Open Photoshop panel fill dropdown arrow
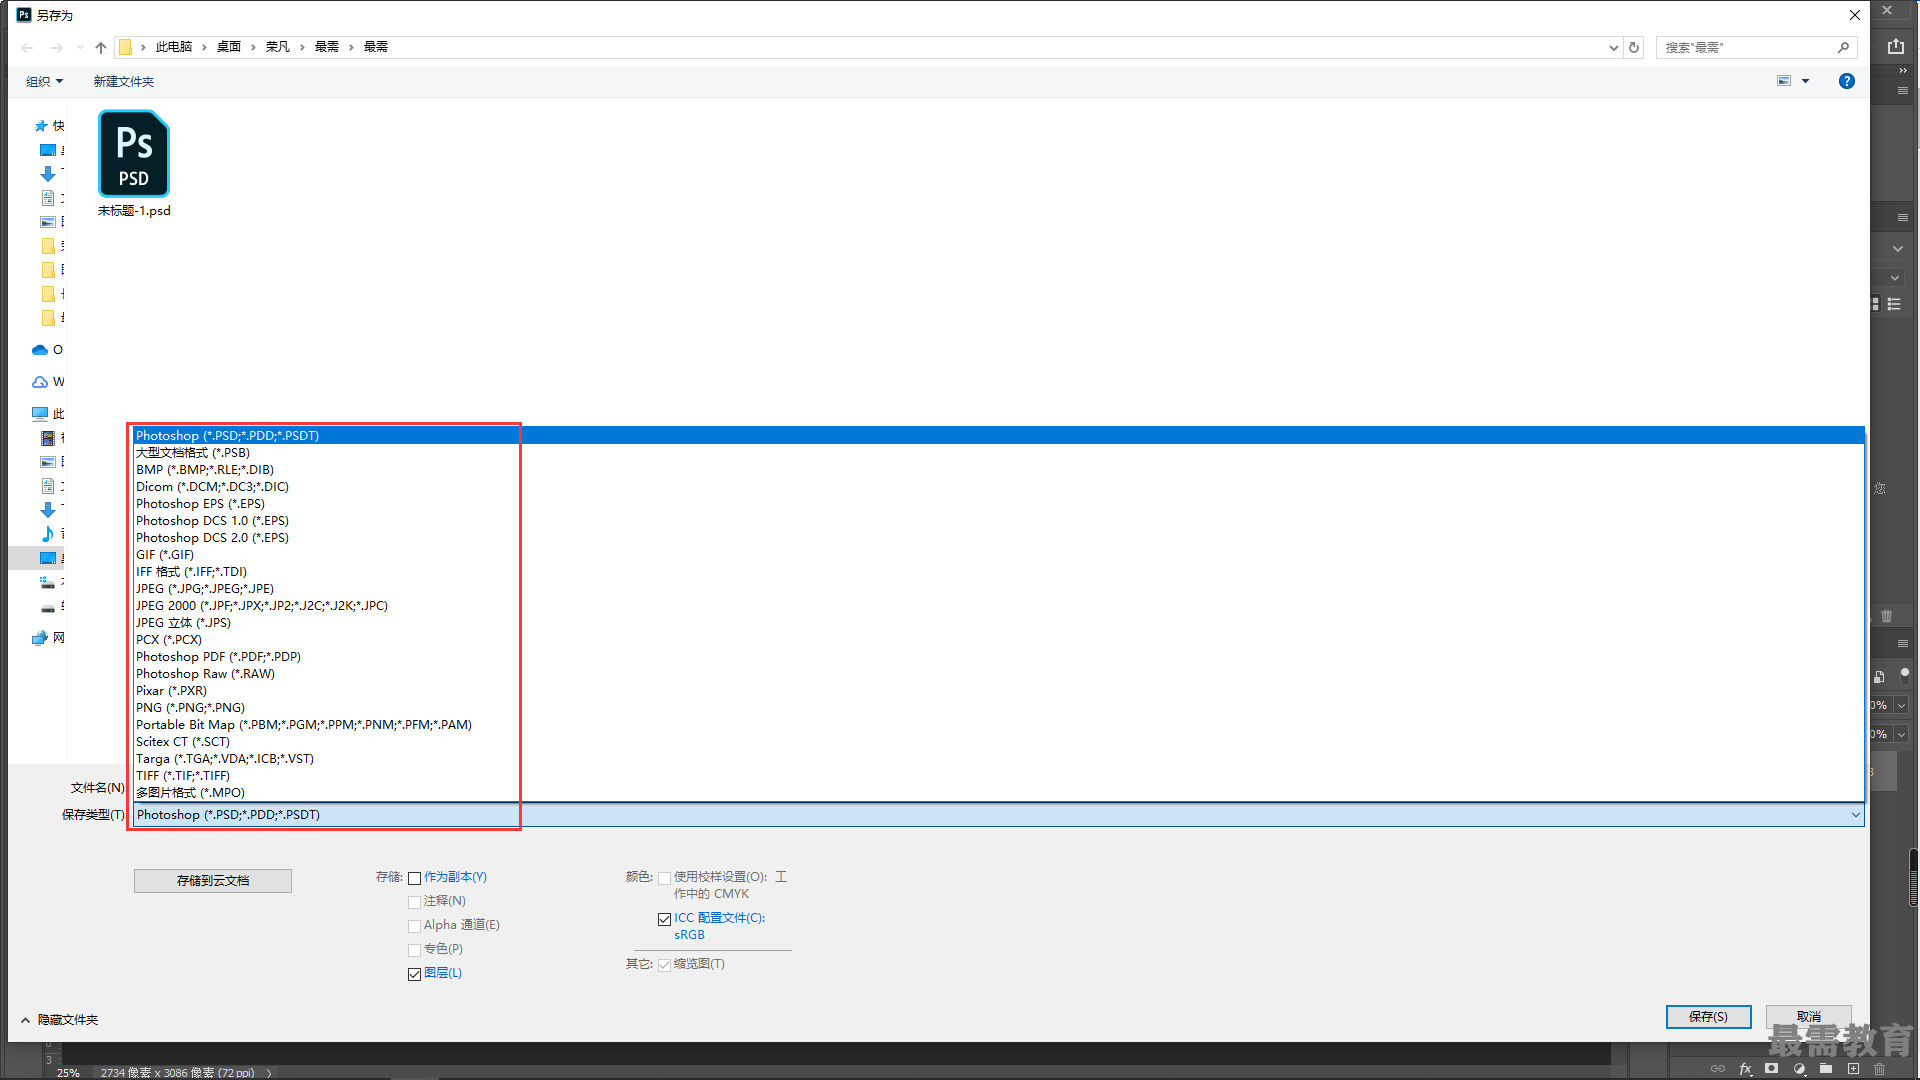This screenshot has height=1080, width=1920. pos(1901,734)
